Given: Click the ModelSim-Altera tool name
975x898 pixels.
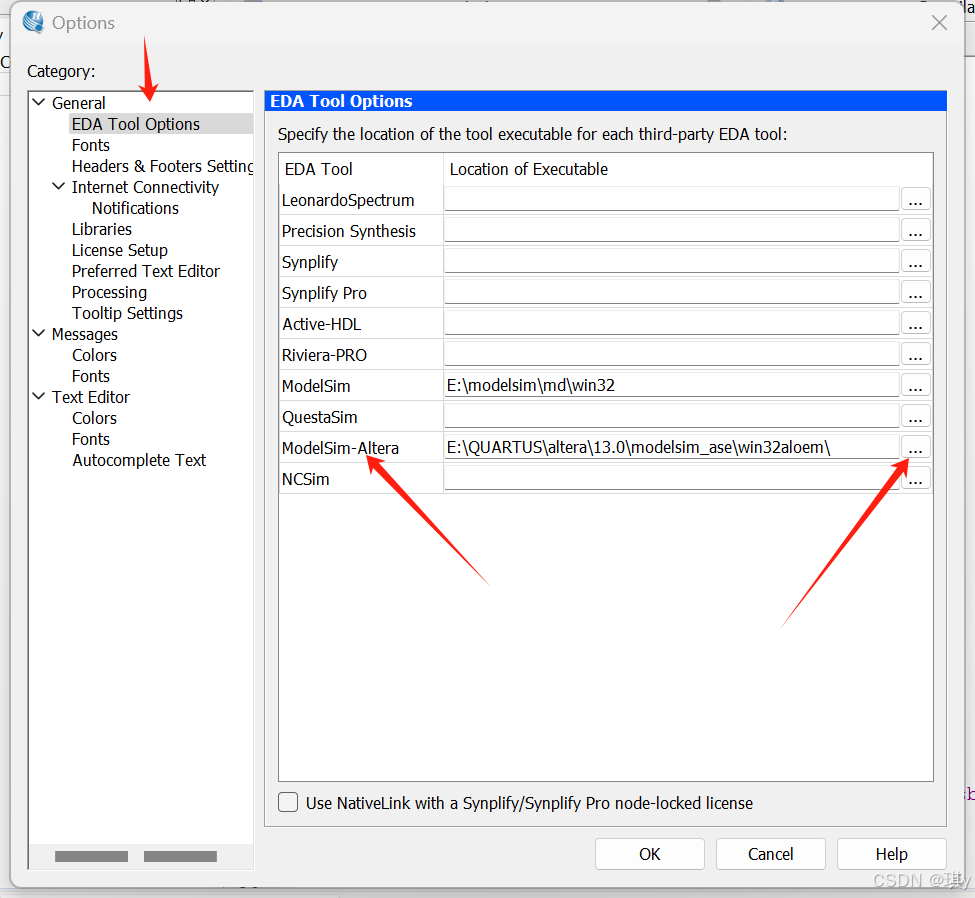Looking at the screenshot, I should click(340, 448).
